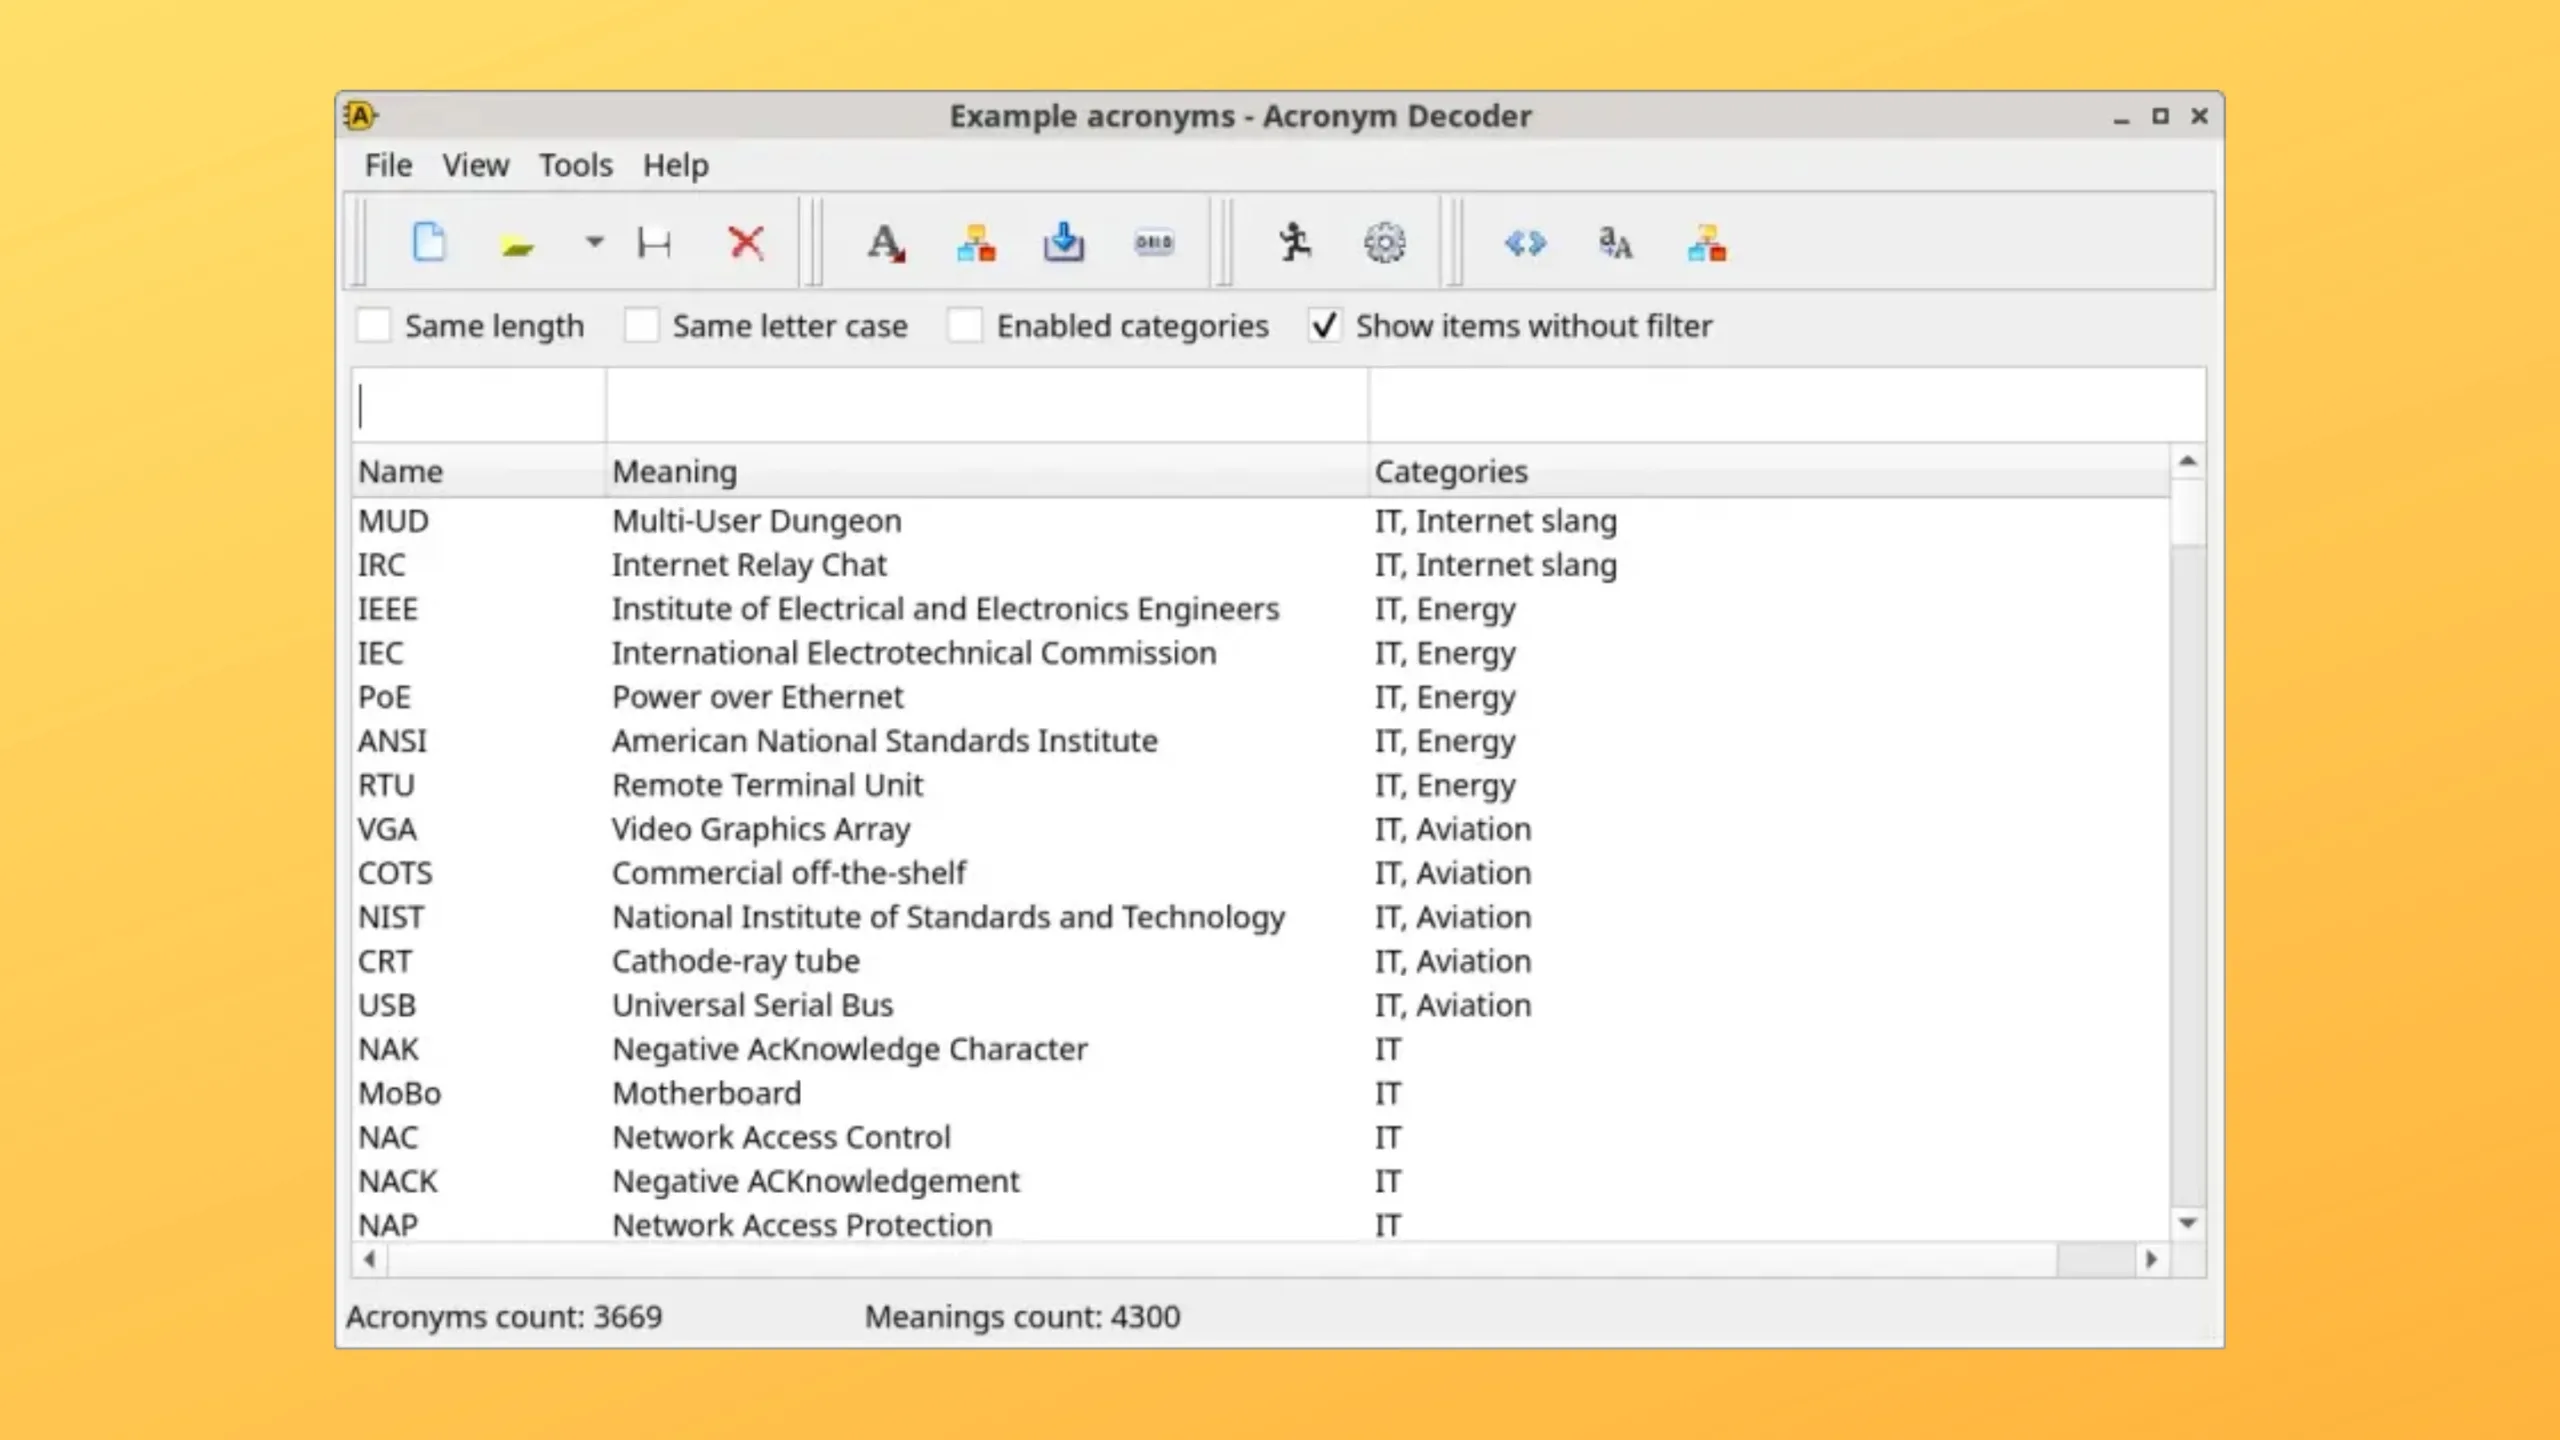Select the NAK acronym row
Screen dimensions: 2560x1440
tap(1260, 1049)
